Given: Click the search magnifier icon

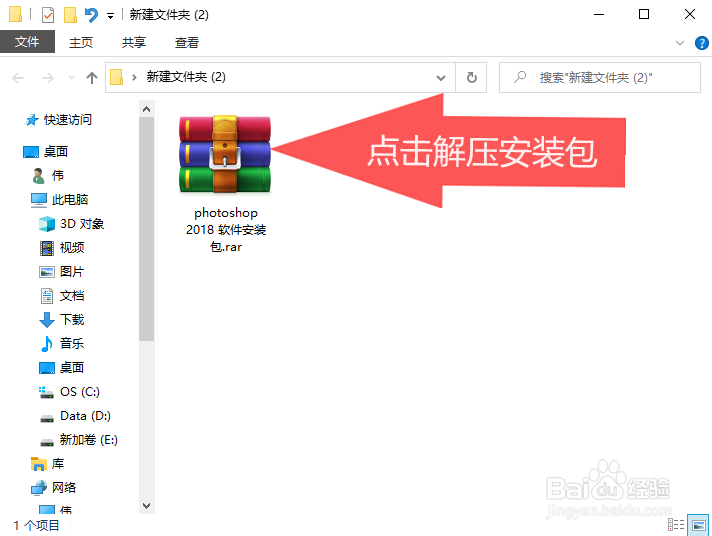Looking at the screenshot, I should coord(520,77).
